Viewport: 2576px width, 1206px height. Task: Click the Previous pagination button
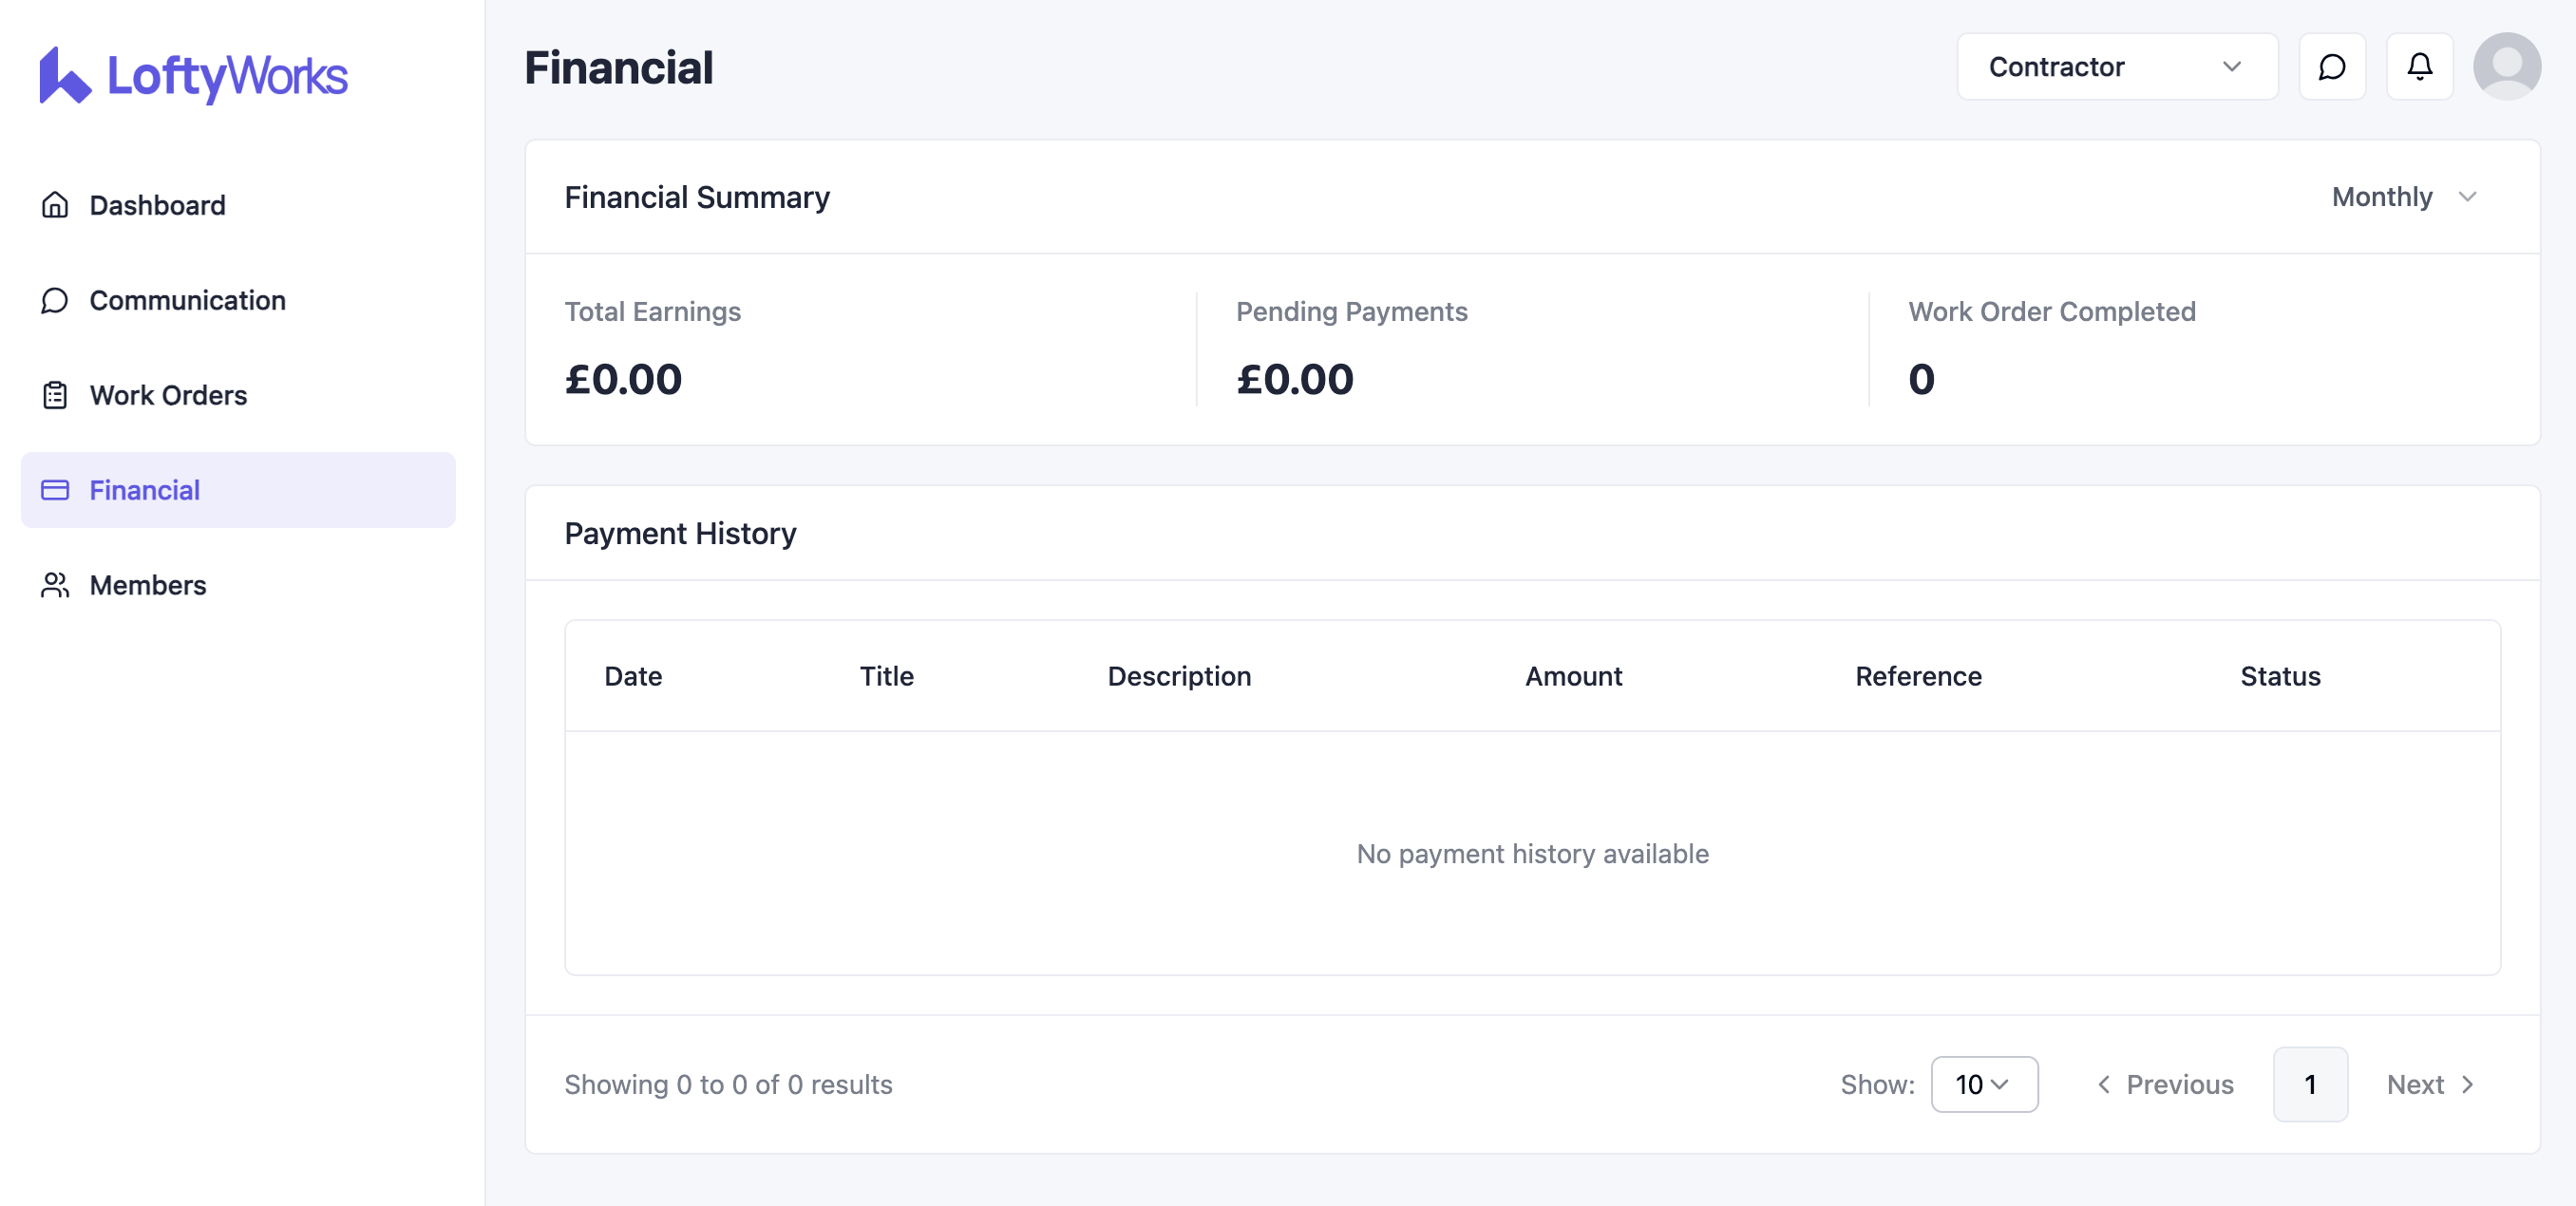(x=2165, y=1084)
